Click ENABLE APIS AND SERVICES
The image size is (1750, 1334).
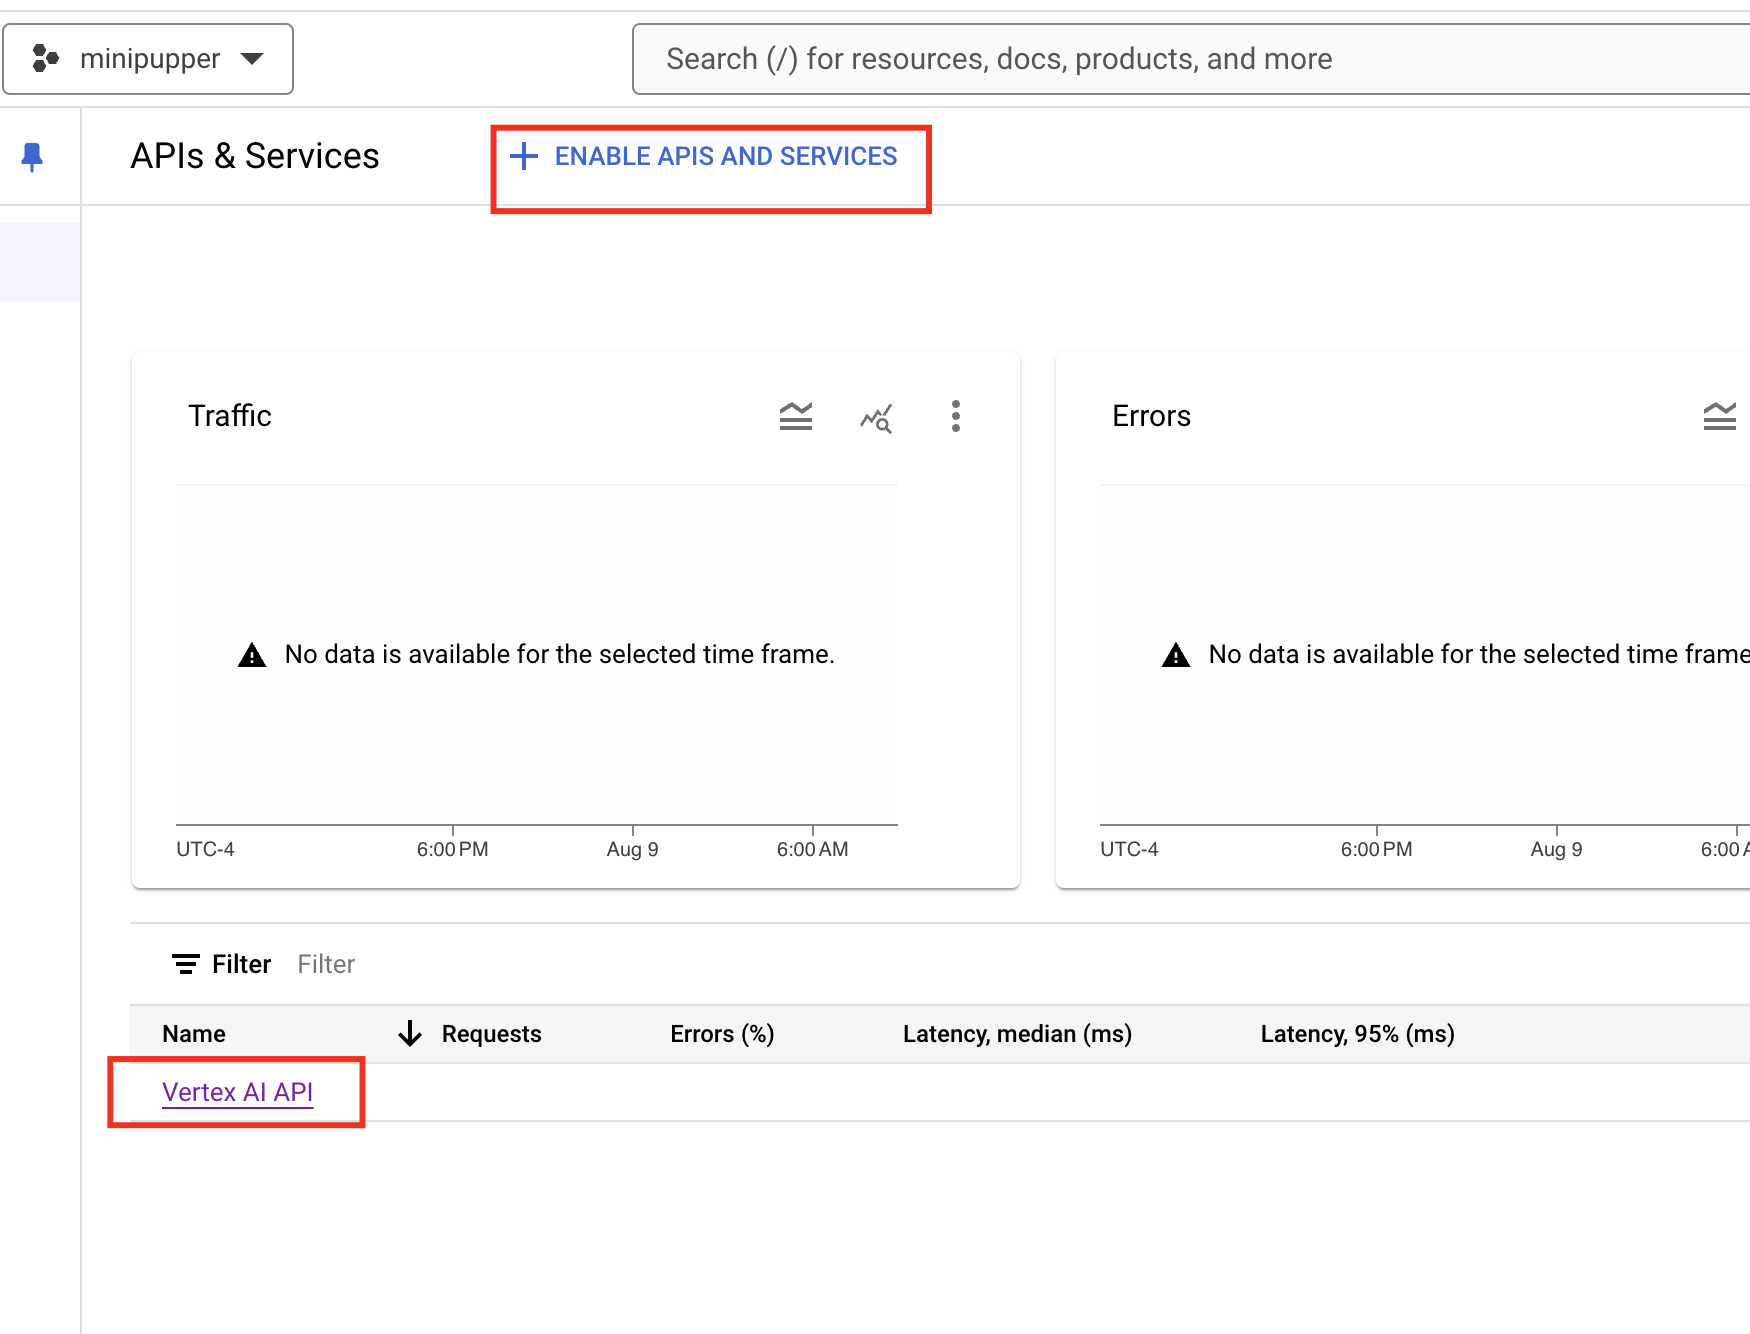point(724,156)
